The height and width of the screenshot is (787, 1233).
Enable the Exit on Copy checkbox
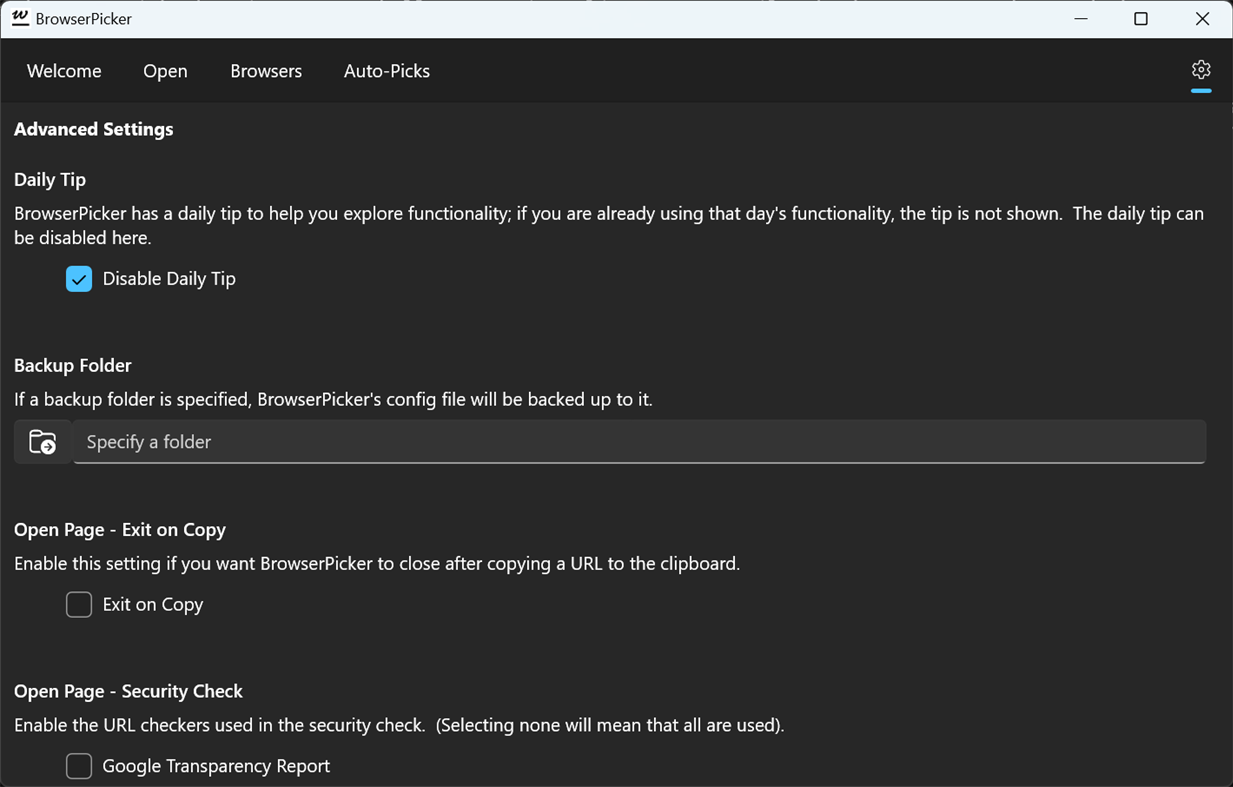[x=79, y=605]
